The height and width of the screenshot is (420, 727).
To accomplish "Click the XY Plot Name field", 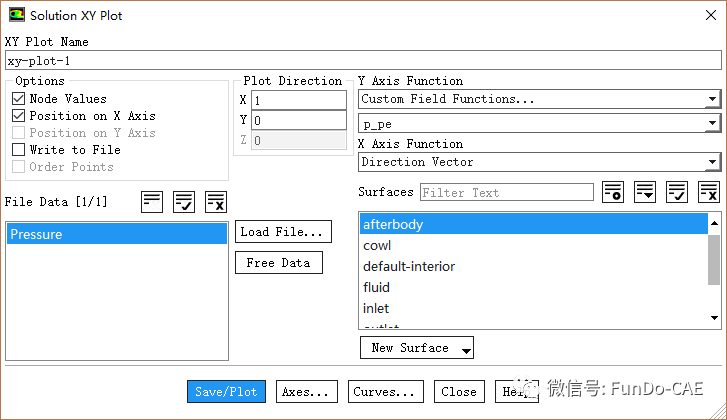I will point(362,60).
